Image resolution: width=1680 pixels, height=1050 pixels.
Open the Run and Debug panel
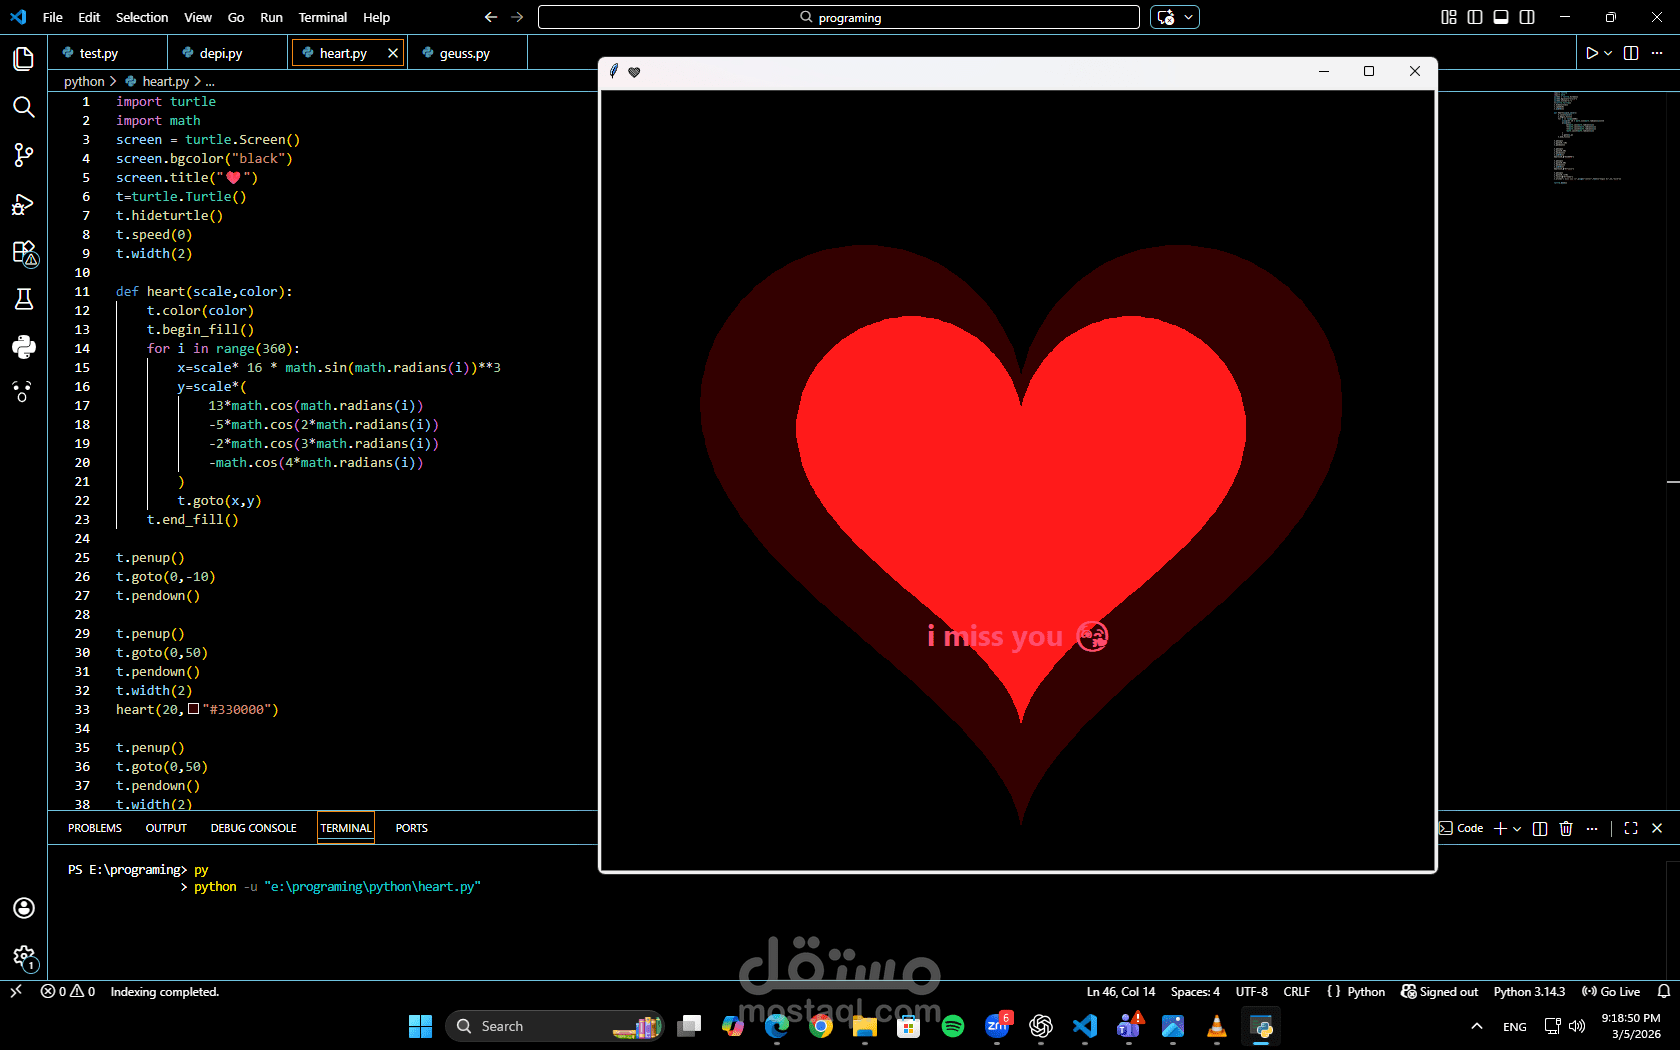24,204
